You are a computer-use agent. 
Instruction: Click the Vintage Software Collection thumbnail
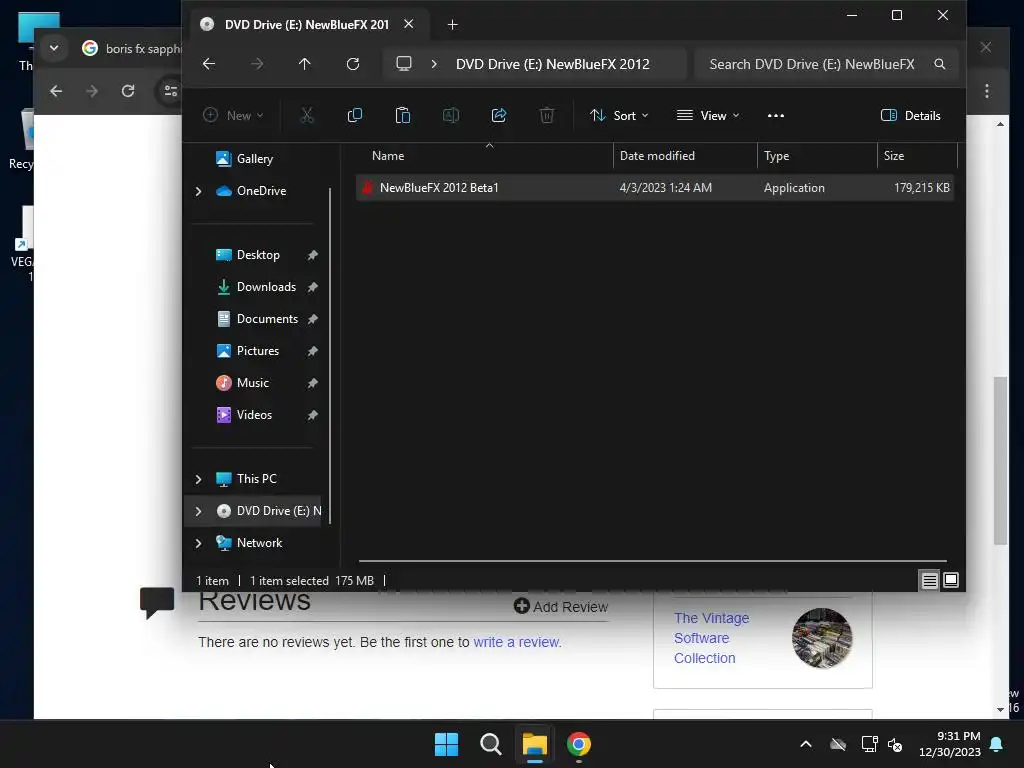click(822, 638)
